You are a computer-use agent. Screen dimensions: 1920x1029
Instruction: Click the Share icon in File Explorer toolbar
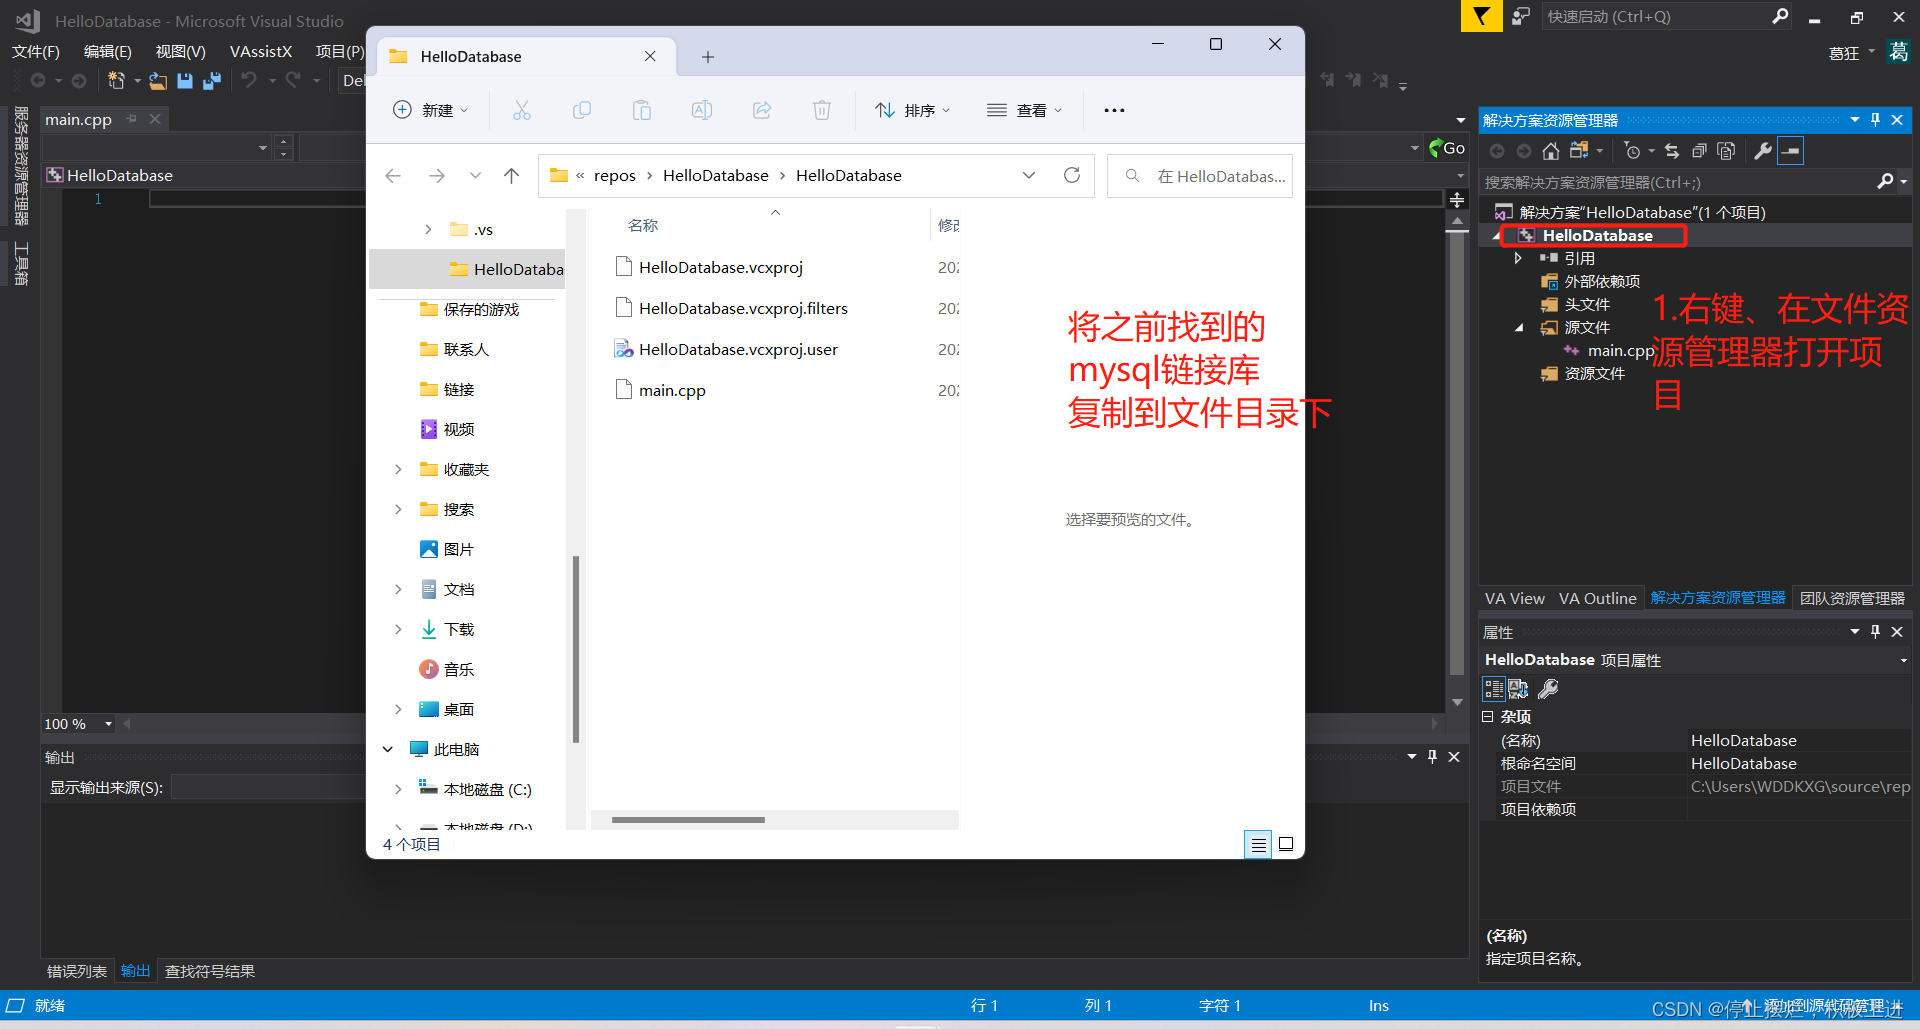point(762,110)
